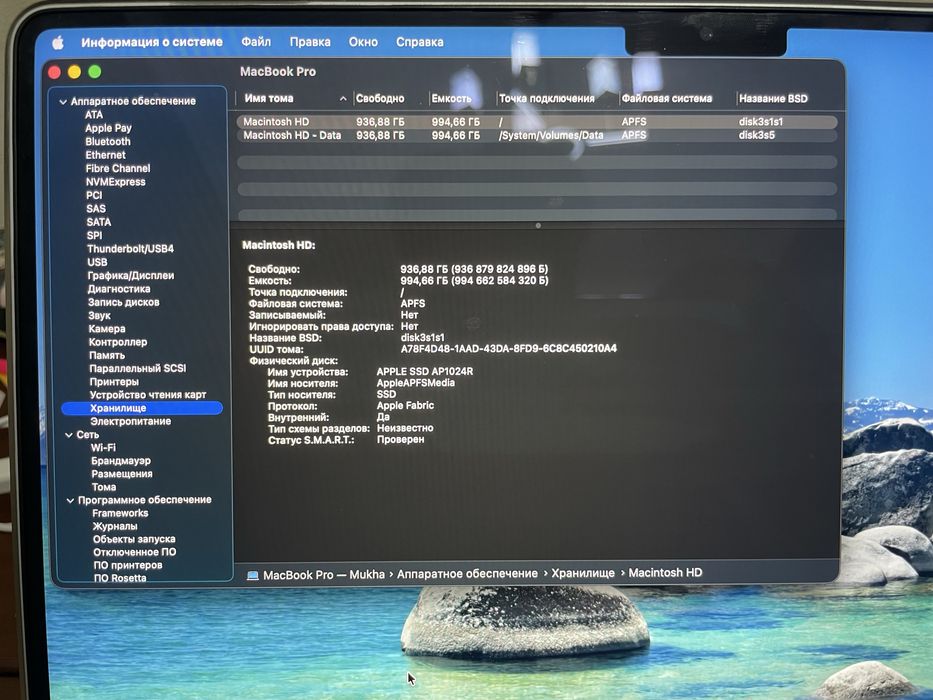Click Аппаратное обеспечение in the path bar
This screenshot has width=933, height=700.
467,574
